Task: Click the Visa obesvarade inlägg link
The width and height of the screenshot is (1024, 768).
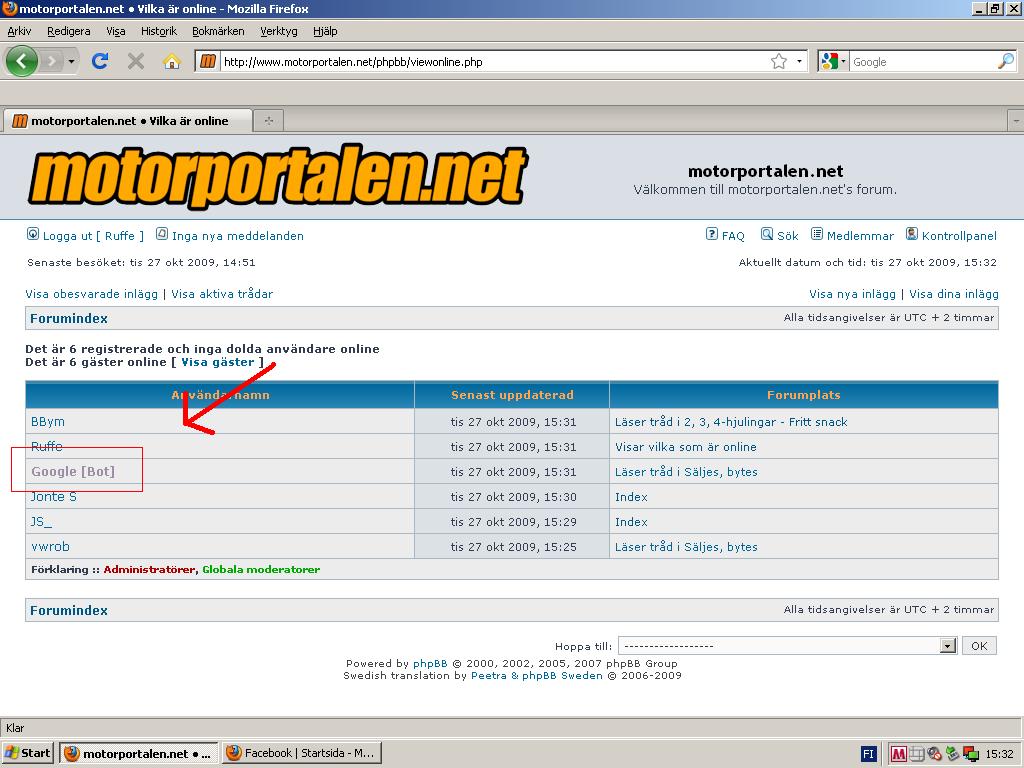Action: coord(91,294)
